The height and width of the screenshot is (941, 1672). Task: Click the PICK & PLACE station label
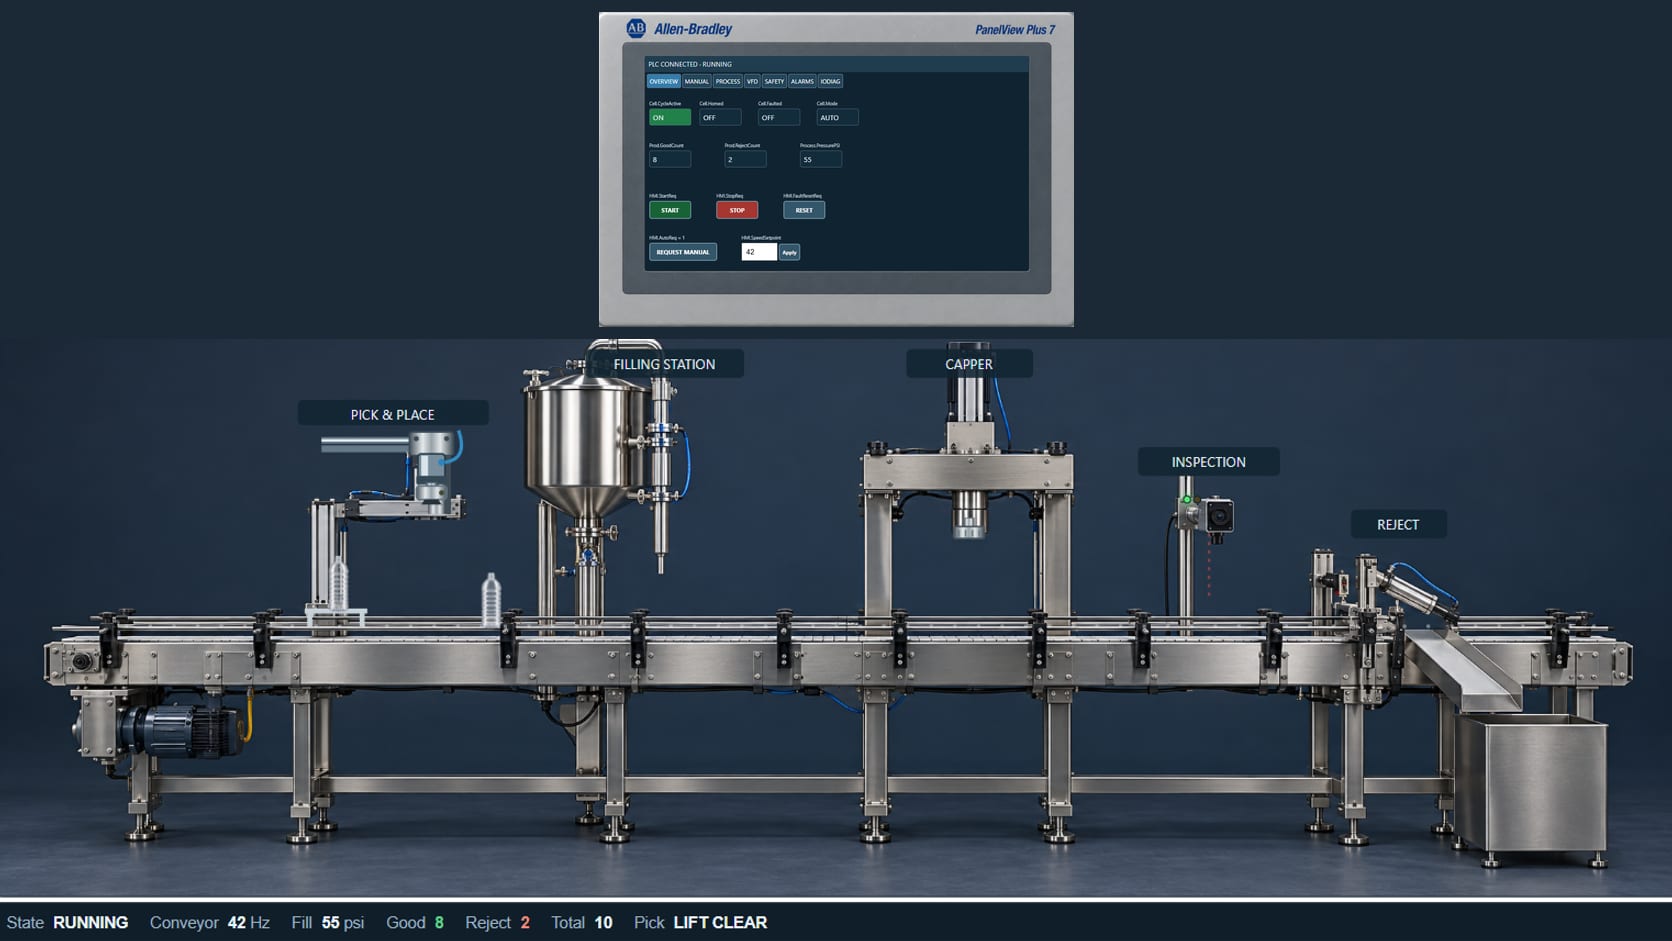point(393,414)
